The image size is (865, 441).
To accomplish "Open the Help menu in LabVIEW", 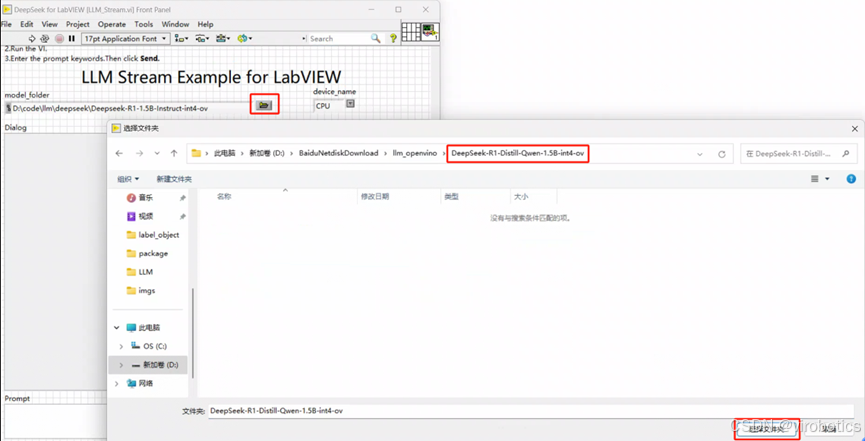I will pos(205,24).
